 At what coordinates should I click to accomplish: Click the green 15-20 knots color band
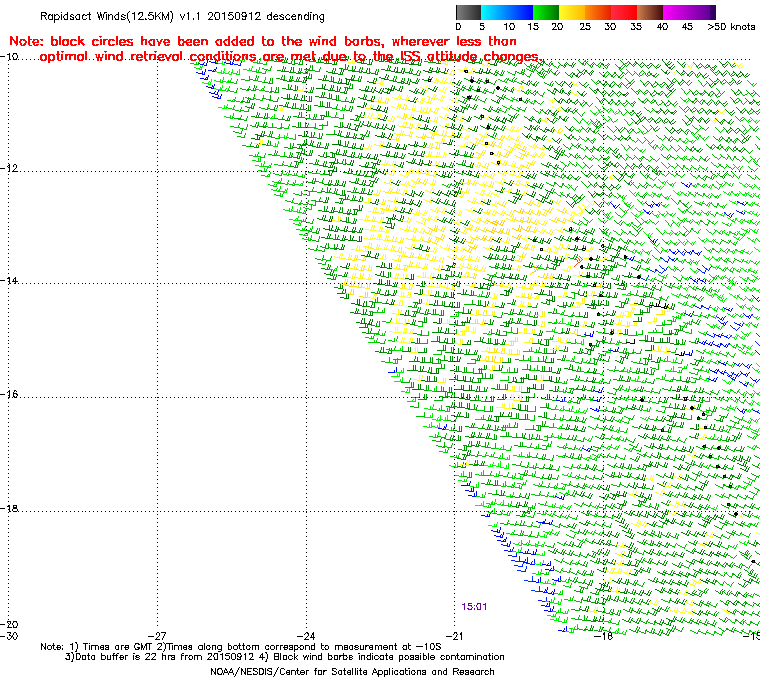[546, 12]
